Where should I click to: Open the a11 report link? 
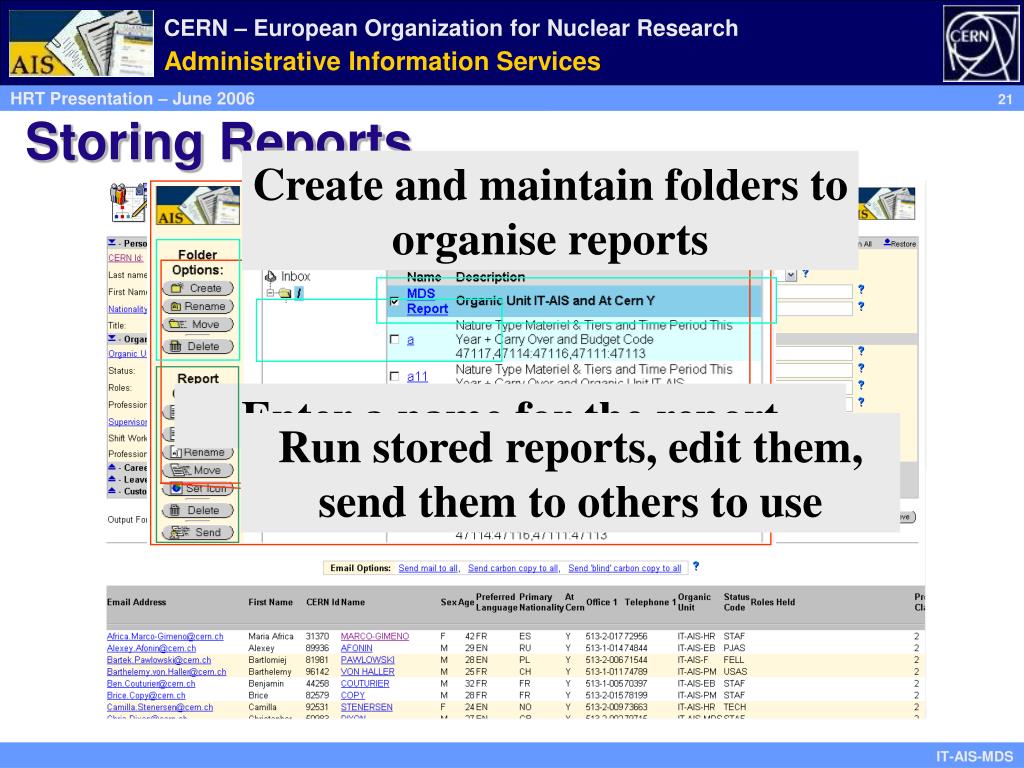click(417, 376)
